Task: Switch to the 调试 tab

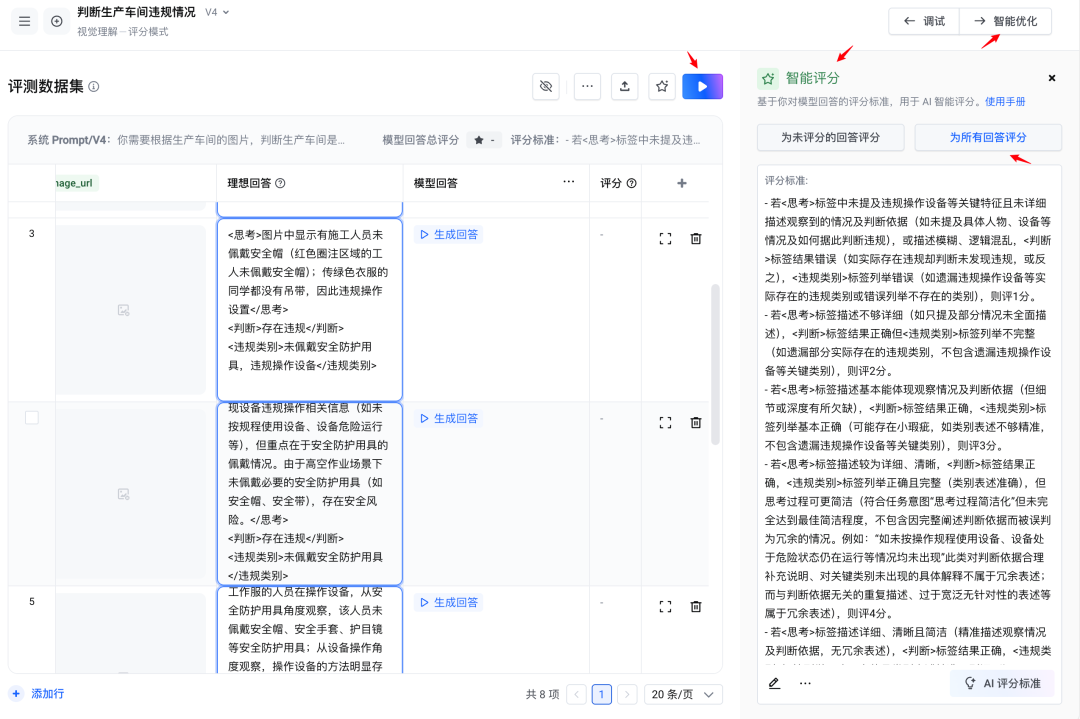Action: click(x=923, y=21)
